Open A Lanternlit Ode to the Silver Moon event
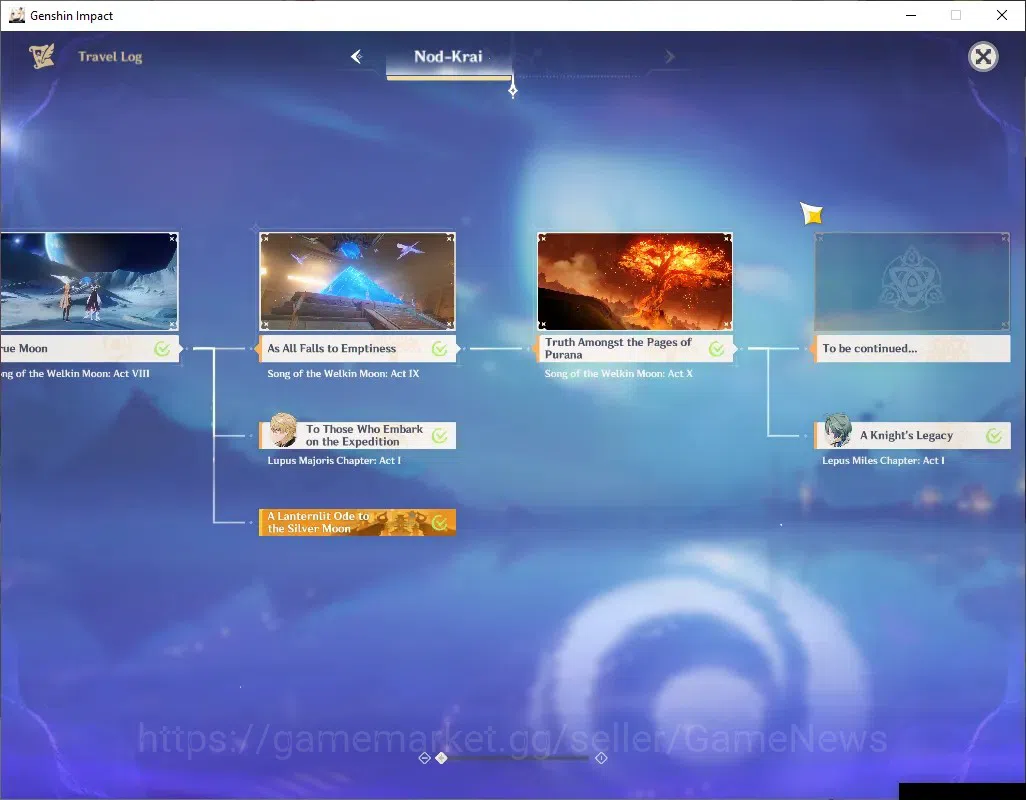This screenshot has height=800, width=1026. (357, 522)
